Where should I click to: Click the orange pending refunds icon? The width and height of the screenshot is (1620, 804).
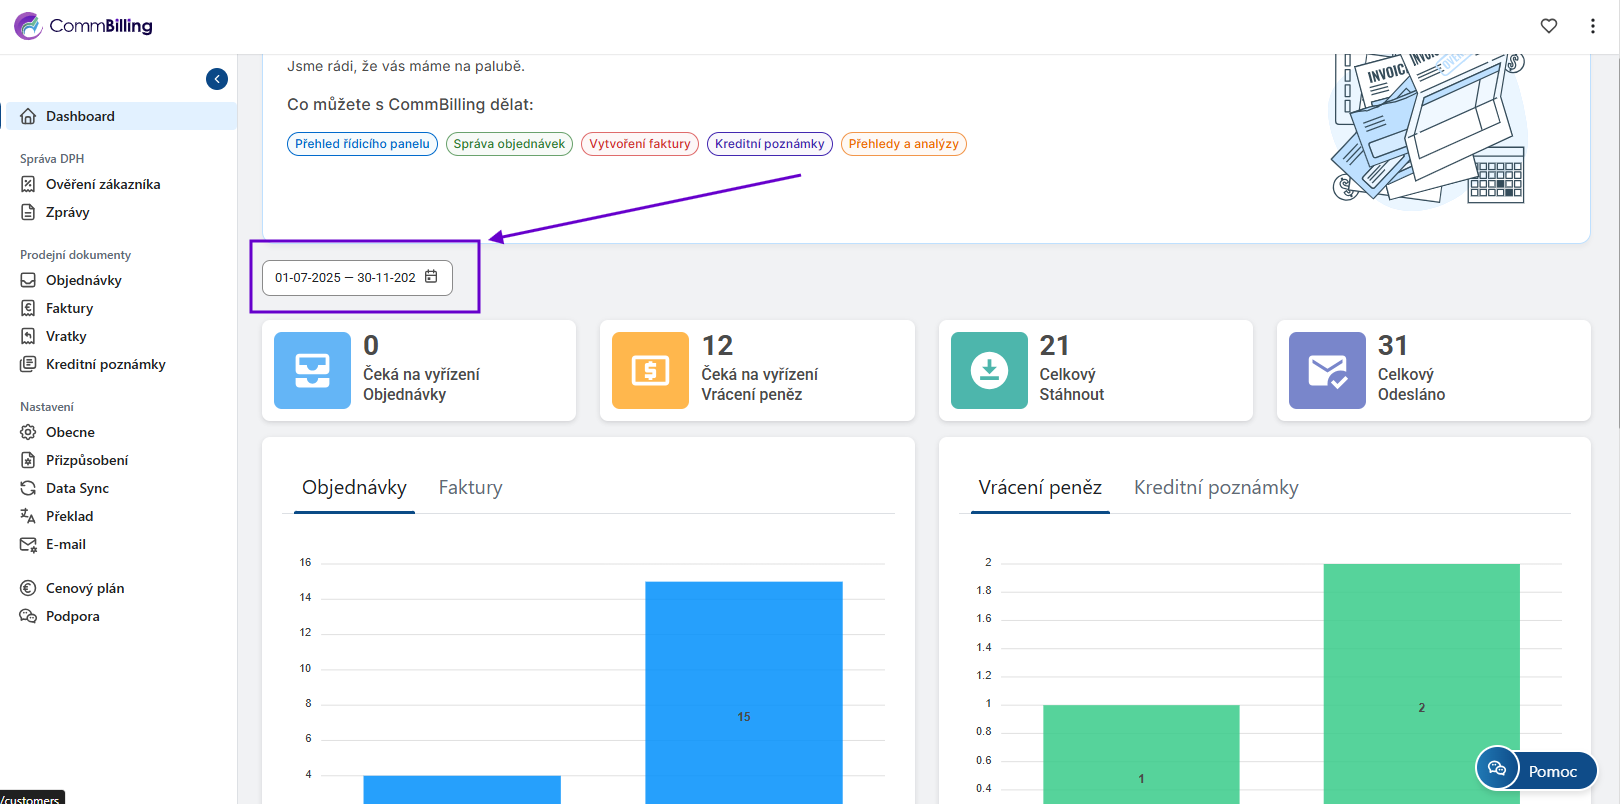(x=650, y=370)
